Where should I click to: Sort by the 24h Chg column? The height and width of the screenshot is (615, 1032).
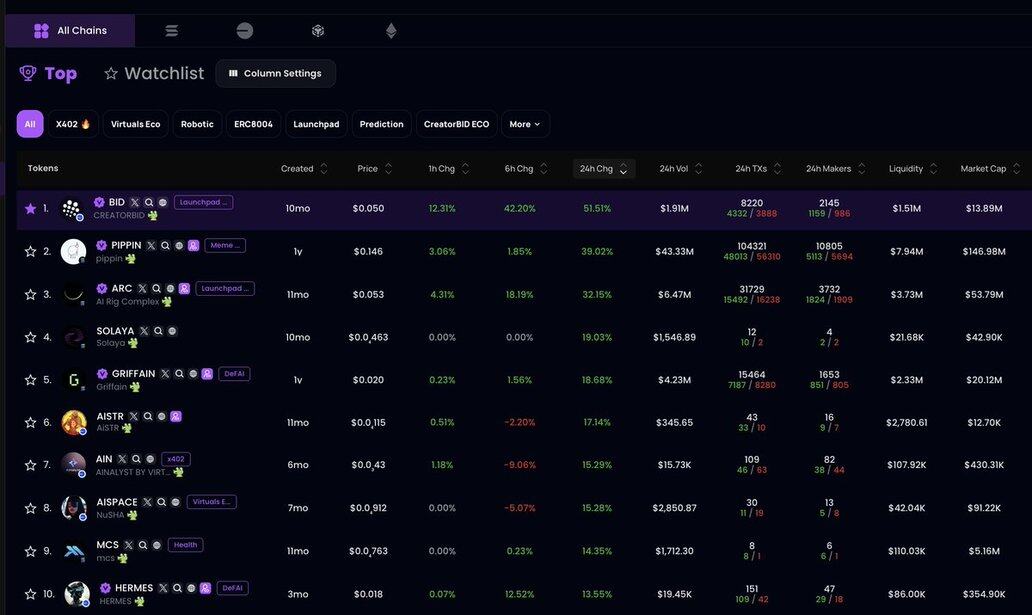(x=604, y=169)
